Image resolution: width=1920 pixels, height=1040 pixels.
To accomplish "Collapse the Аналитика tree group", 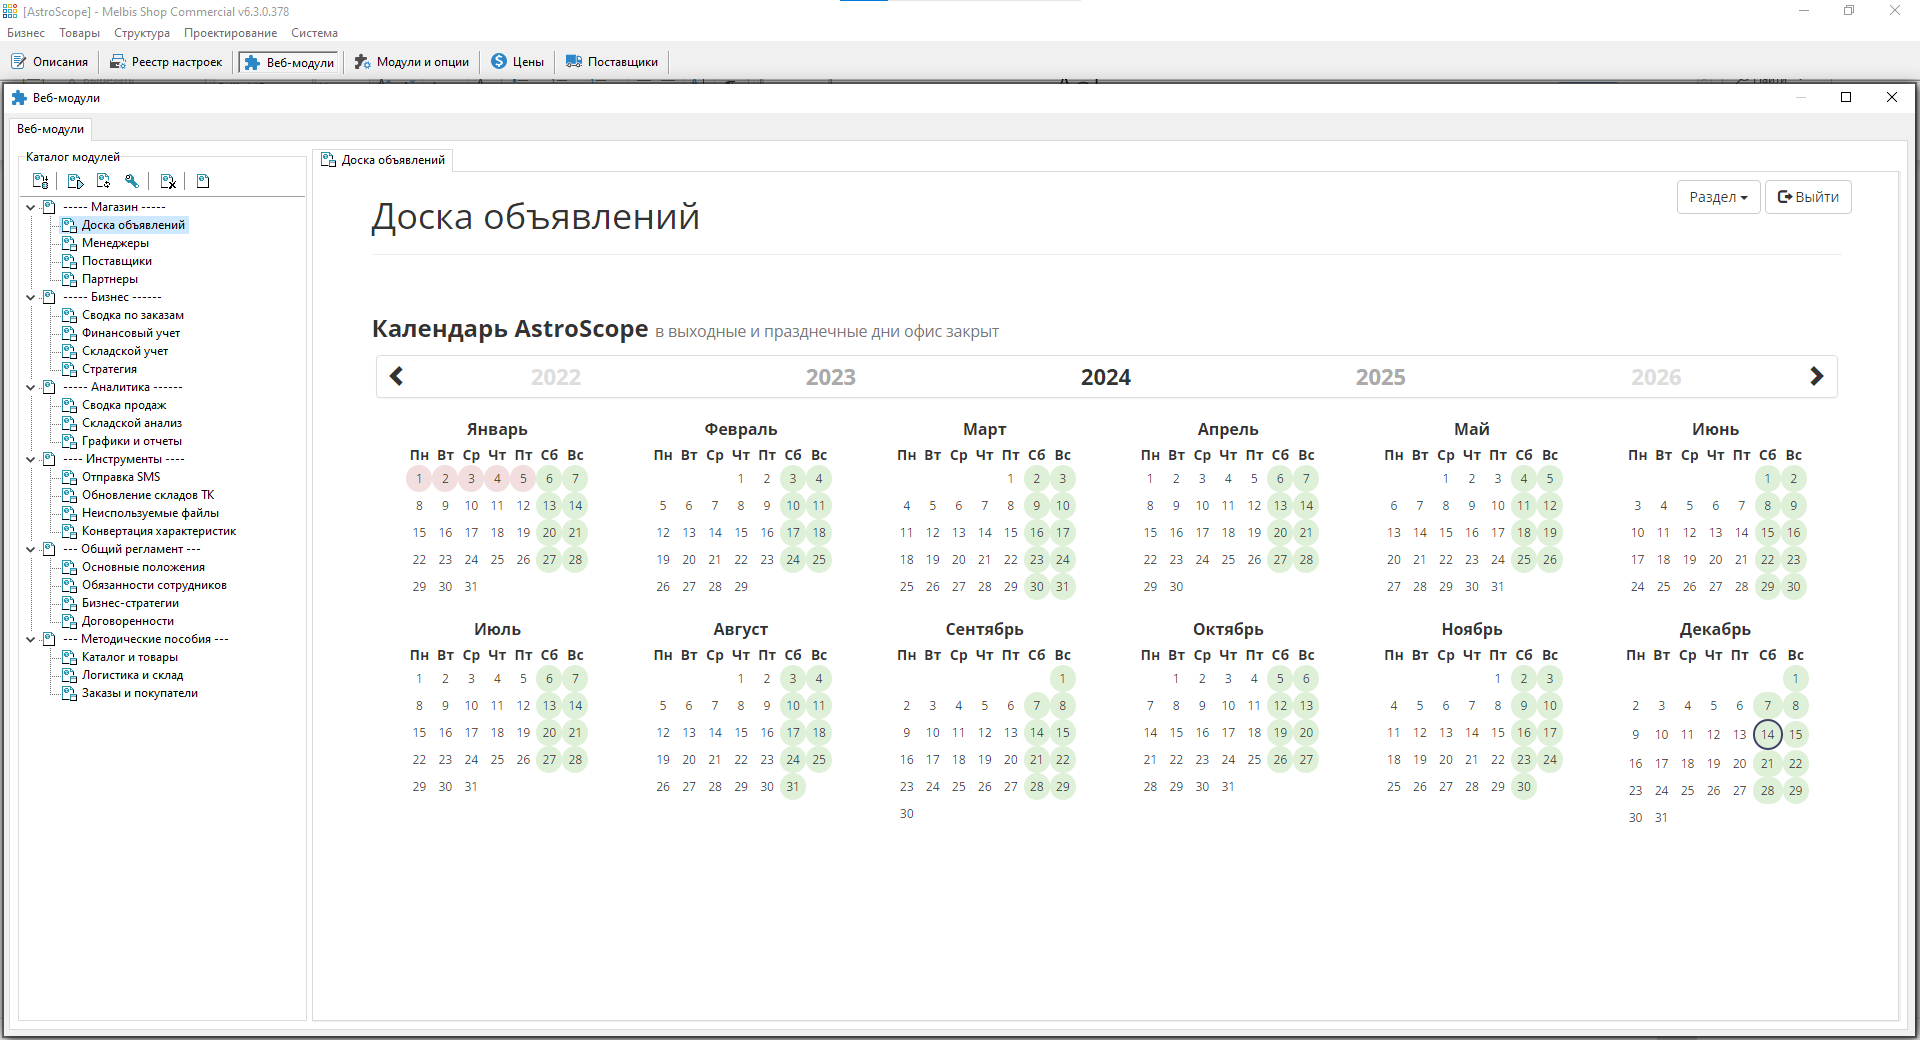I will (31, 387).
